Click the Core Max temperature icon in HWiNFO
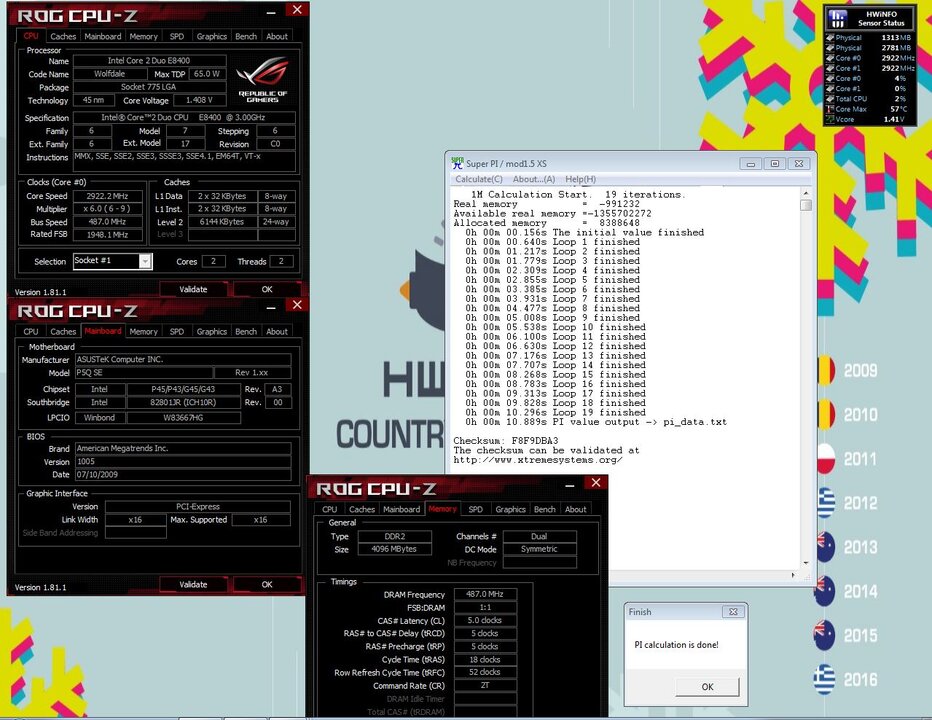The height and width of the screenshot is (720, 932). 830,109
